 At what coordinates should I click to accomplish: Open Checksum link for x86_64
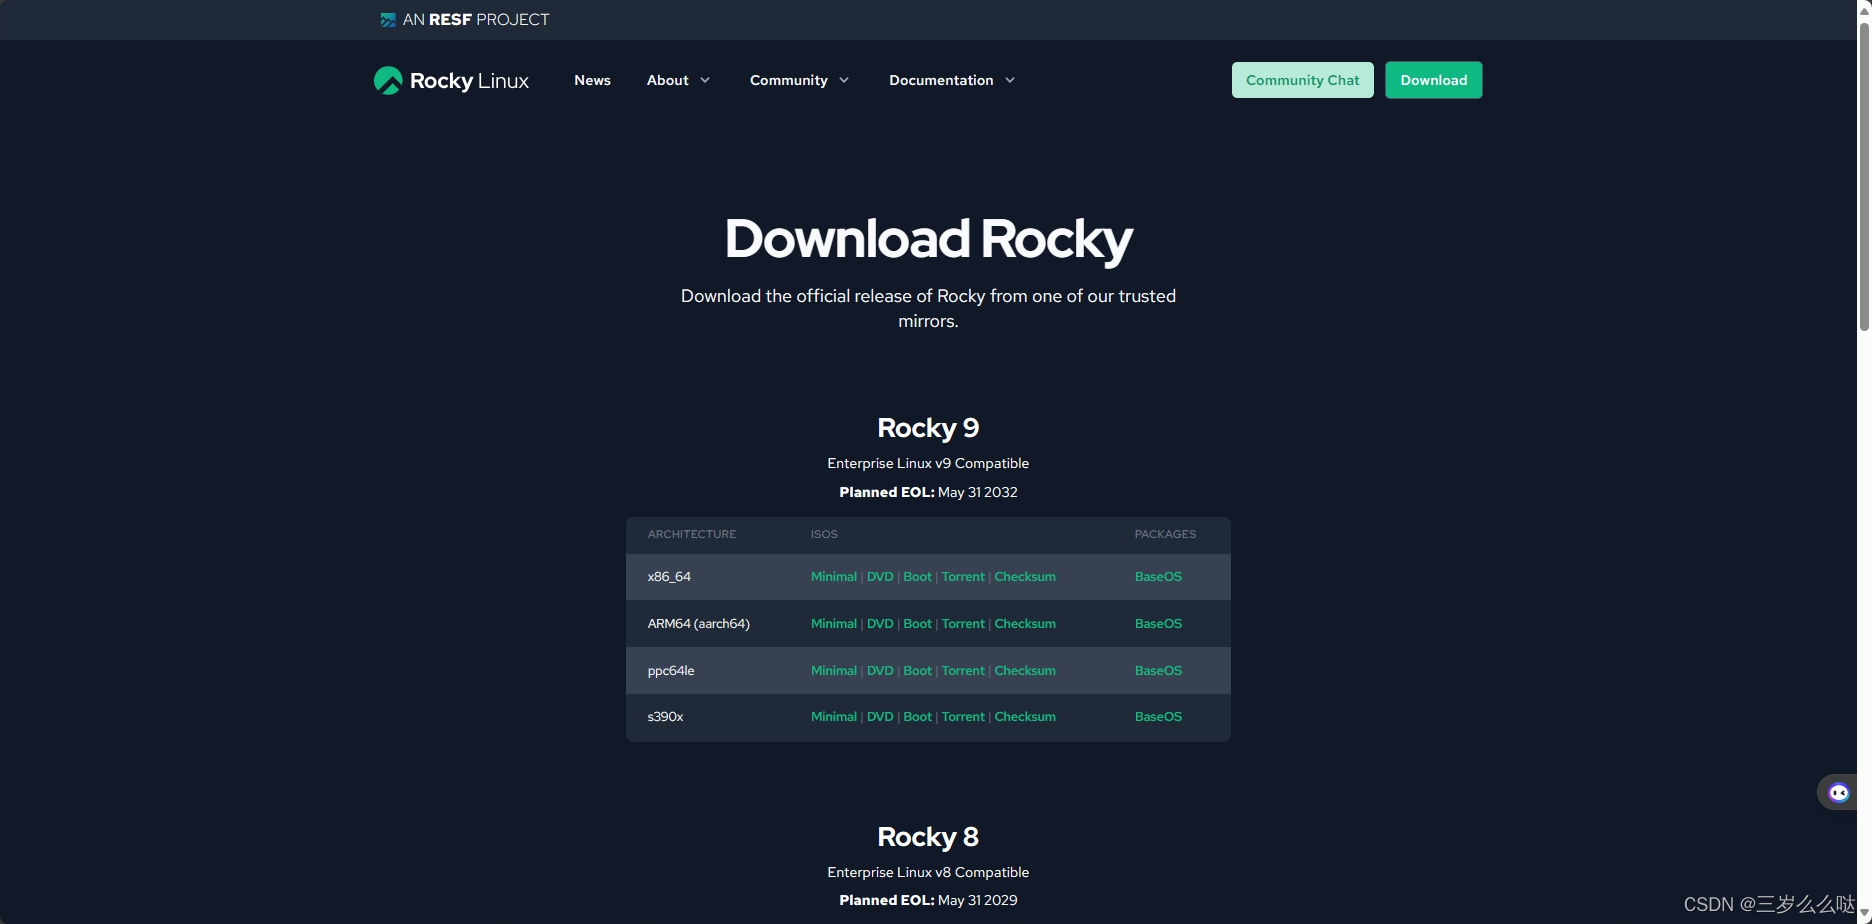1025,577
